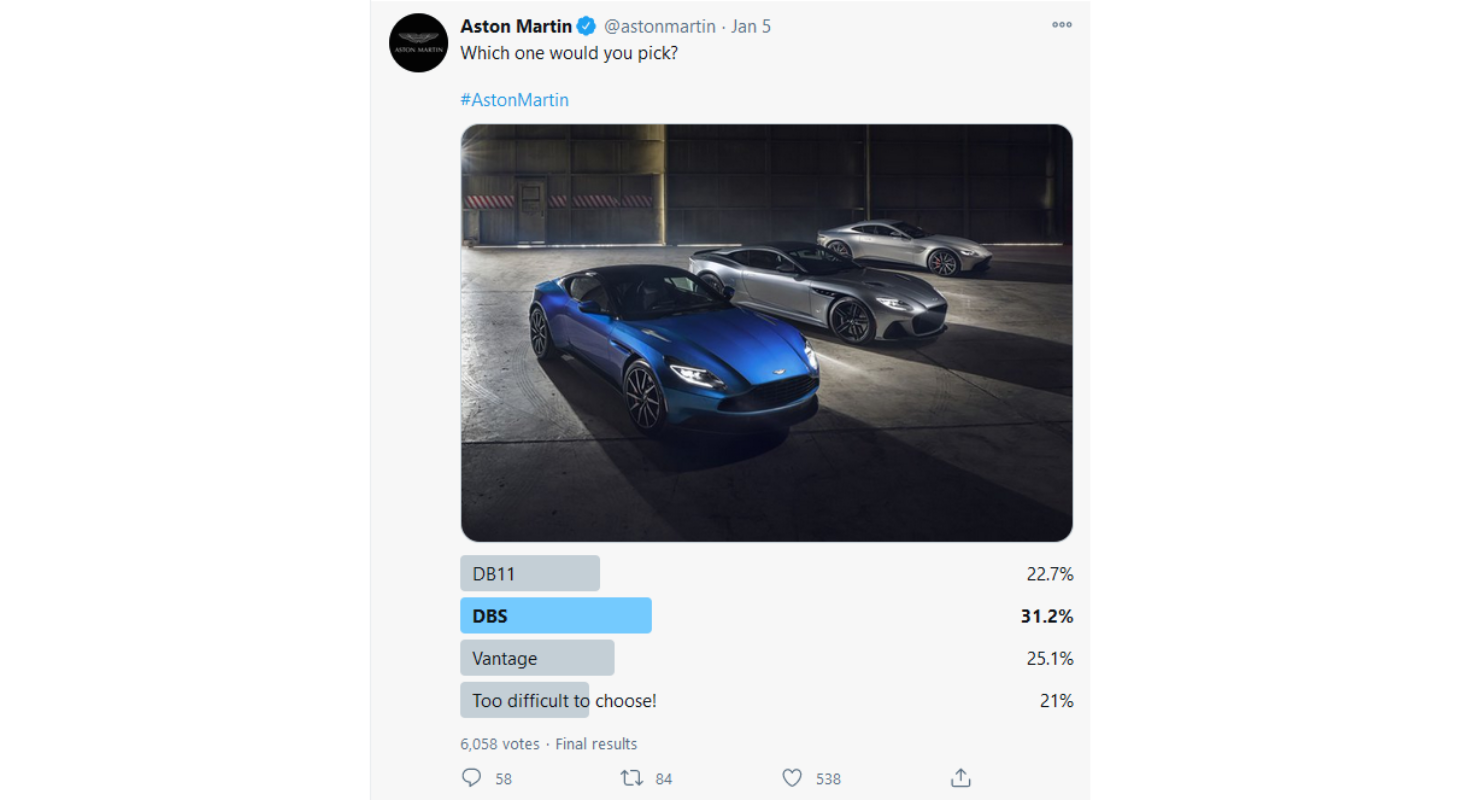Click the Aston Martin display name
The width and height of the screenshot is (1460, 800).
(516, 26)
